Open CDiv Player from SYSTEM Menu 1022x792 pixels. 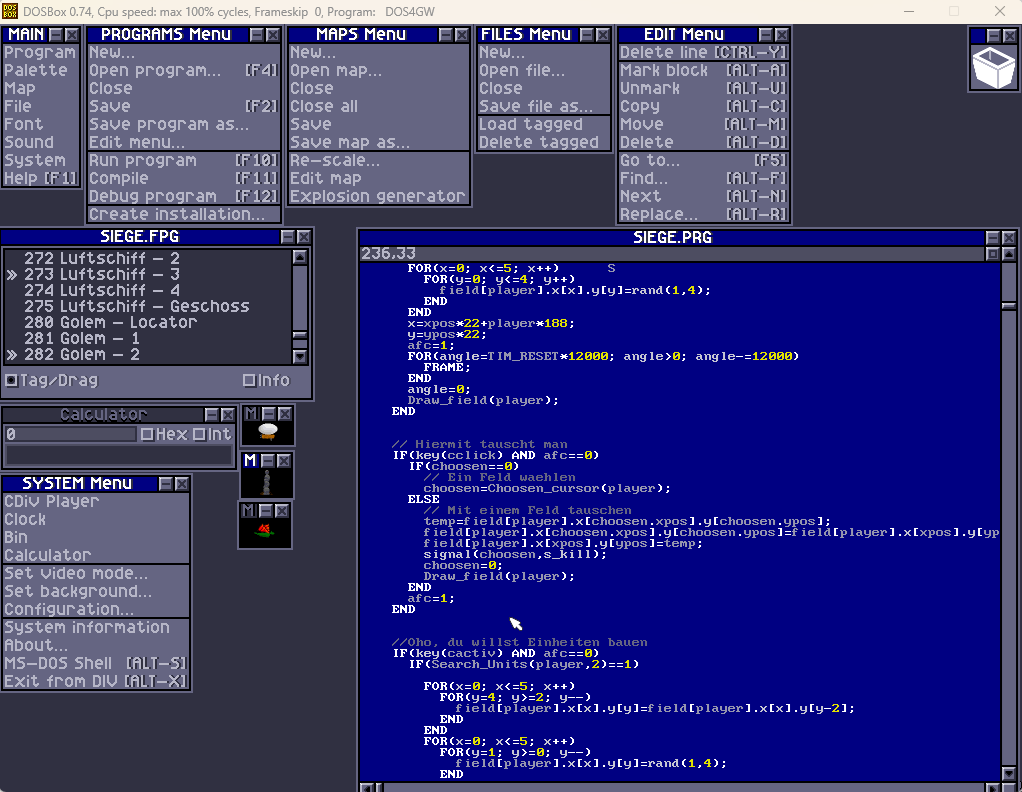(x=96, y=501)
